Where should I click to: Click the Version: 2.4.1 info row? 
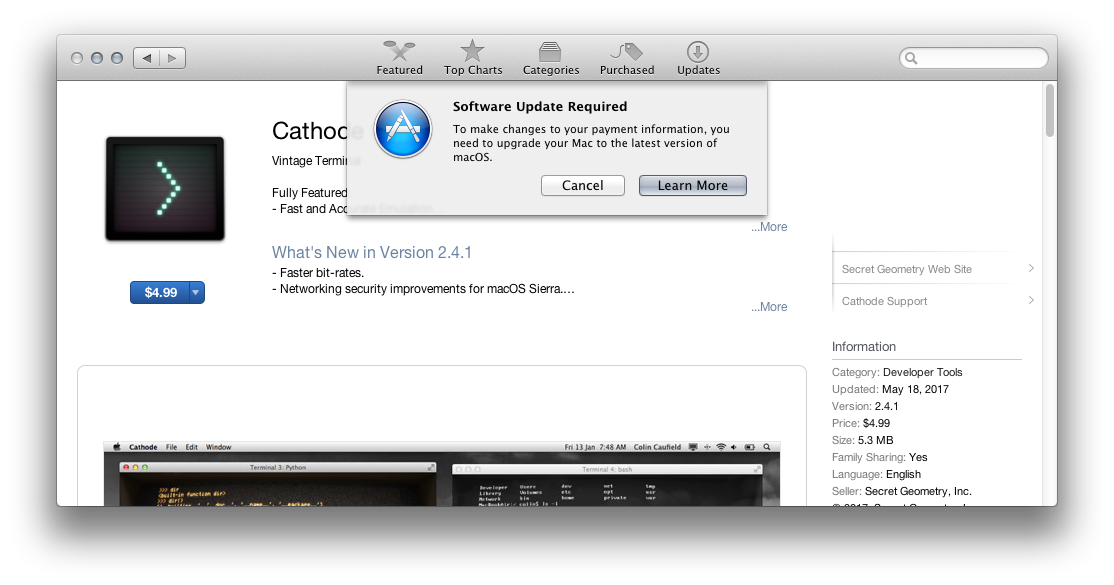(x=865, y=407)
